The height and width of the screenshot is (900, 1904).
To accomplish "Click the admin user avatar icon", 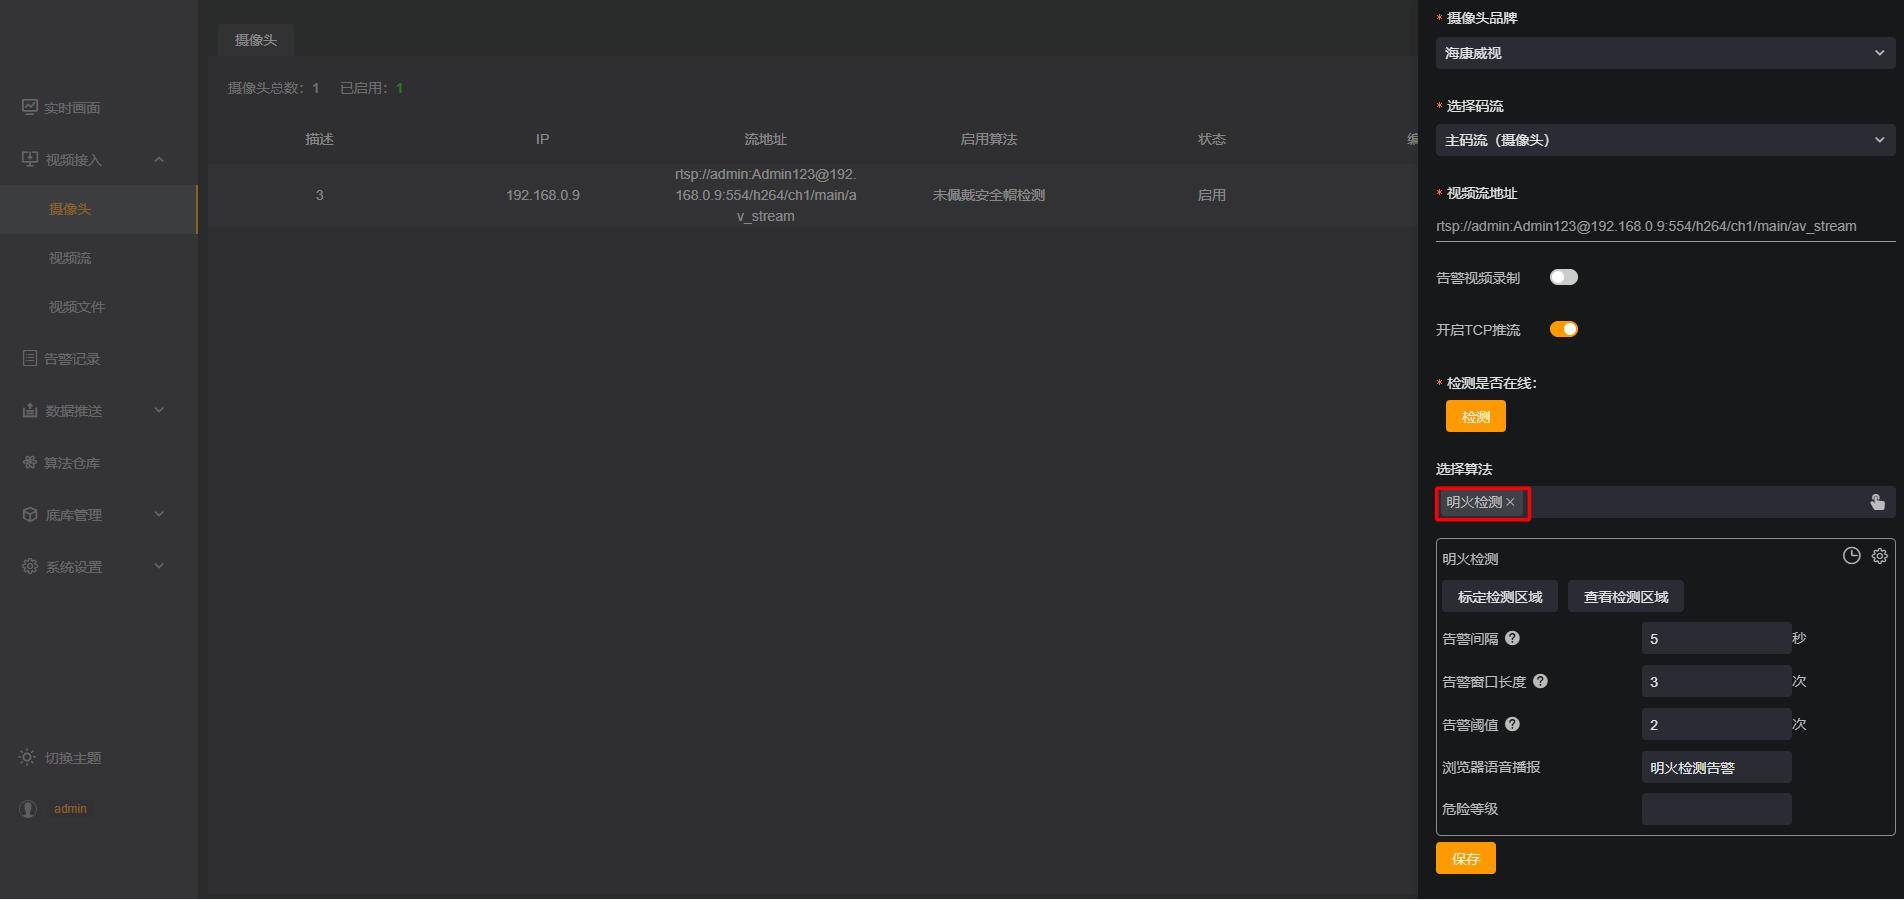I will [28, 809].
